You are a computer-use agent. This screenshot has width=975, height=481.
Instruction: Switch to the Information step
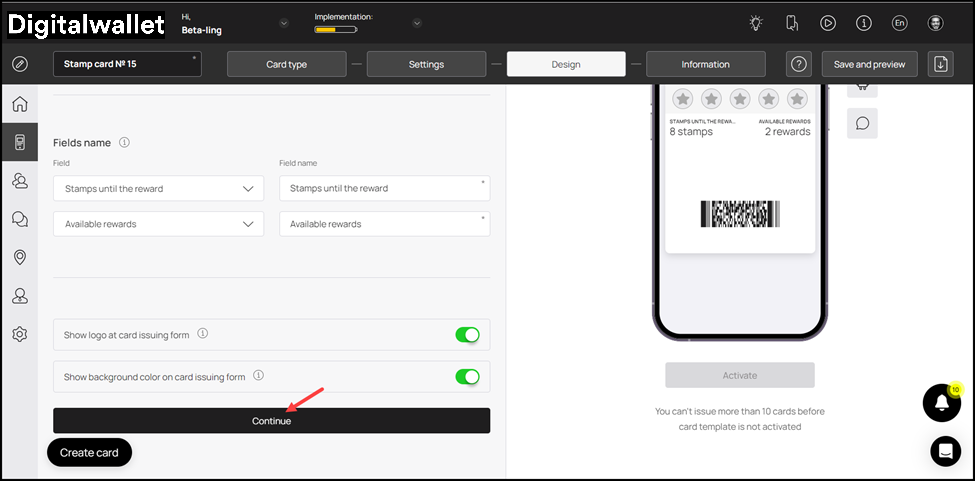click(706, 64)
